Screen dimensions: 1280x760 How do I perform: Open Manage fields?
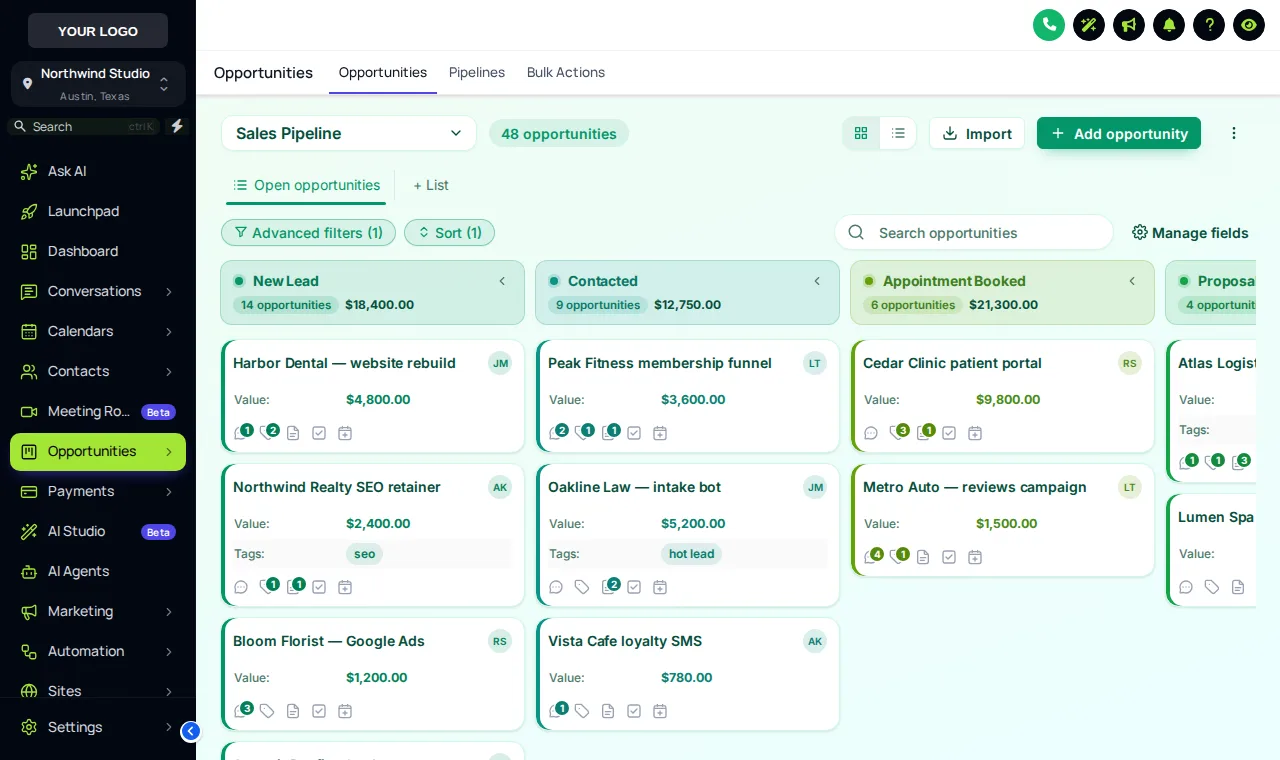(1190, 233)
